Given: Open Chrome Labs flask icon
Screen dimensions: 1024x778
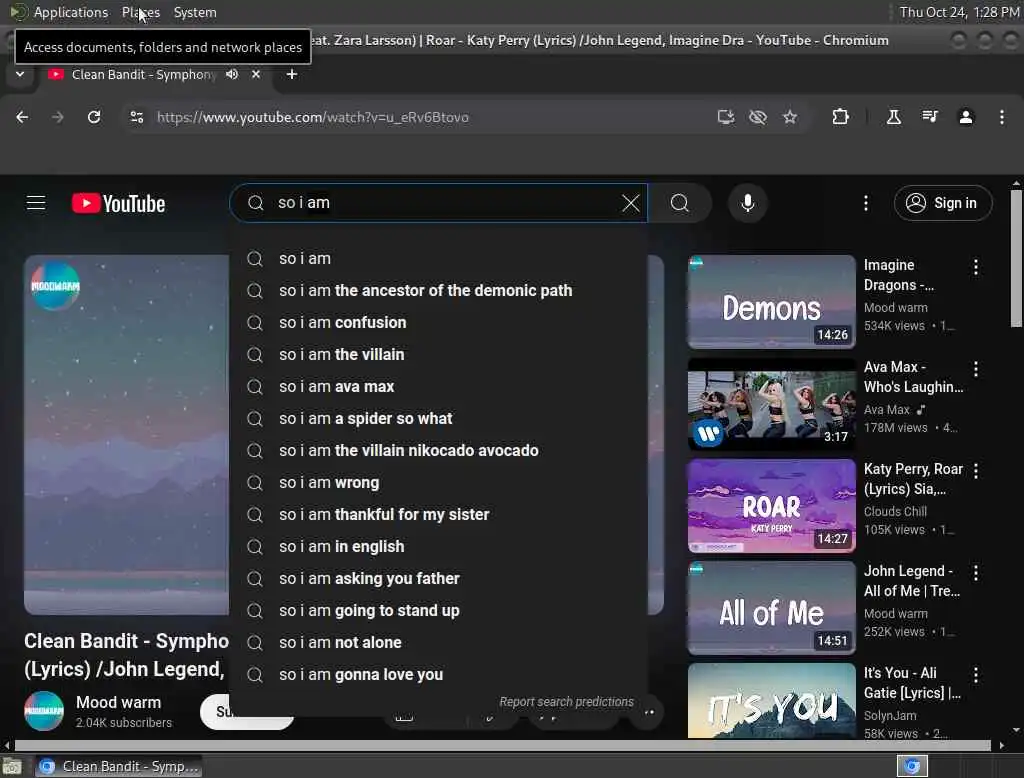Looking at the screenshot, I should (893, 117).
